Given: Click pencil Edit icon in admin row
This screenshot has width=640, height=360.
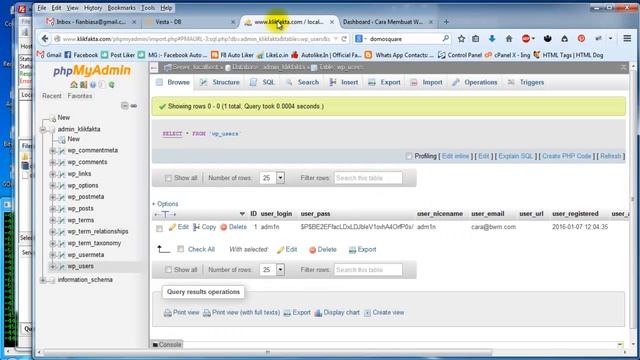Looking at the screenshot, I should coord(172,227).
